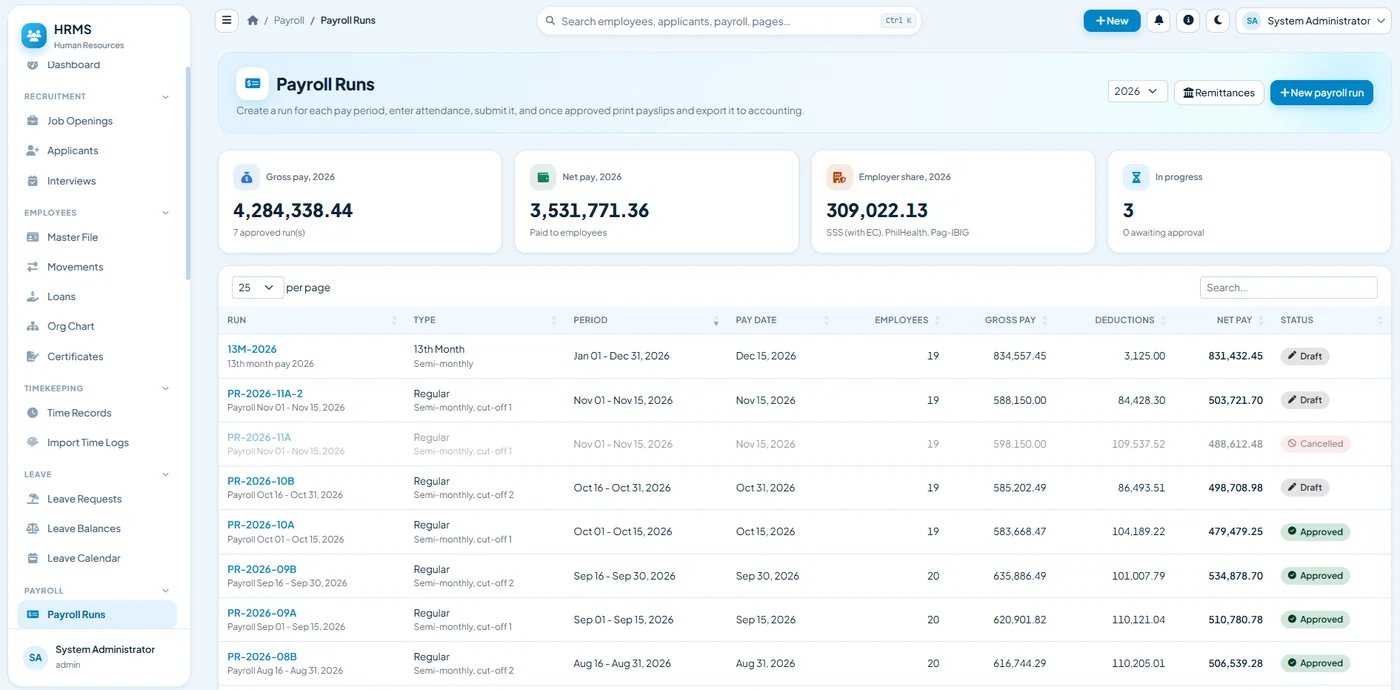Click Cancelled status badge on PR-2026-11A
Image resolution: width=1400 pixels, height=690 pixels.
1315,444
